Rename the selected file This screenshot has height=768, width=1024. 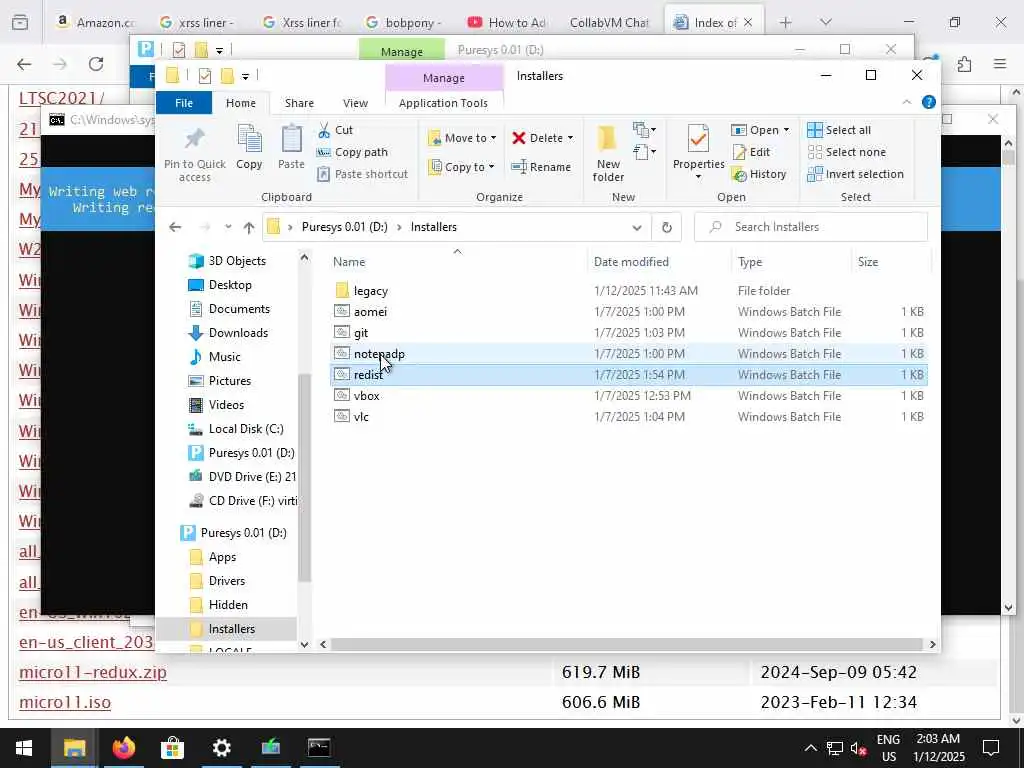(x=541, y=167)
